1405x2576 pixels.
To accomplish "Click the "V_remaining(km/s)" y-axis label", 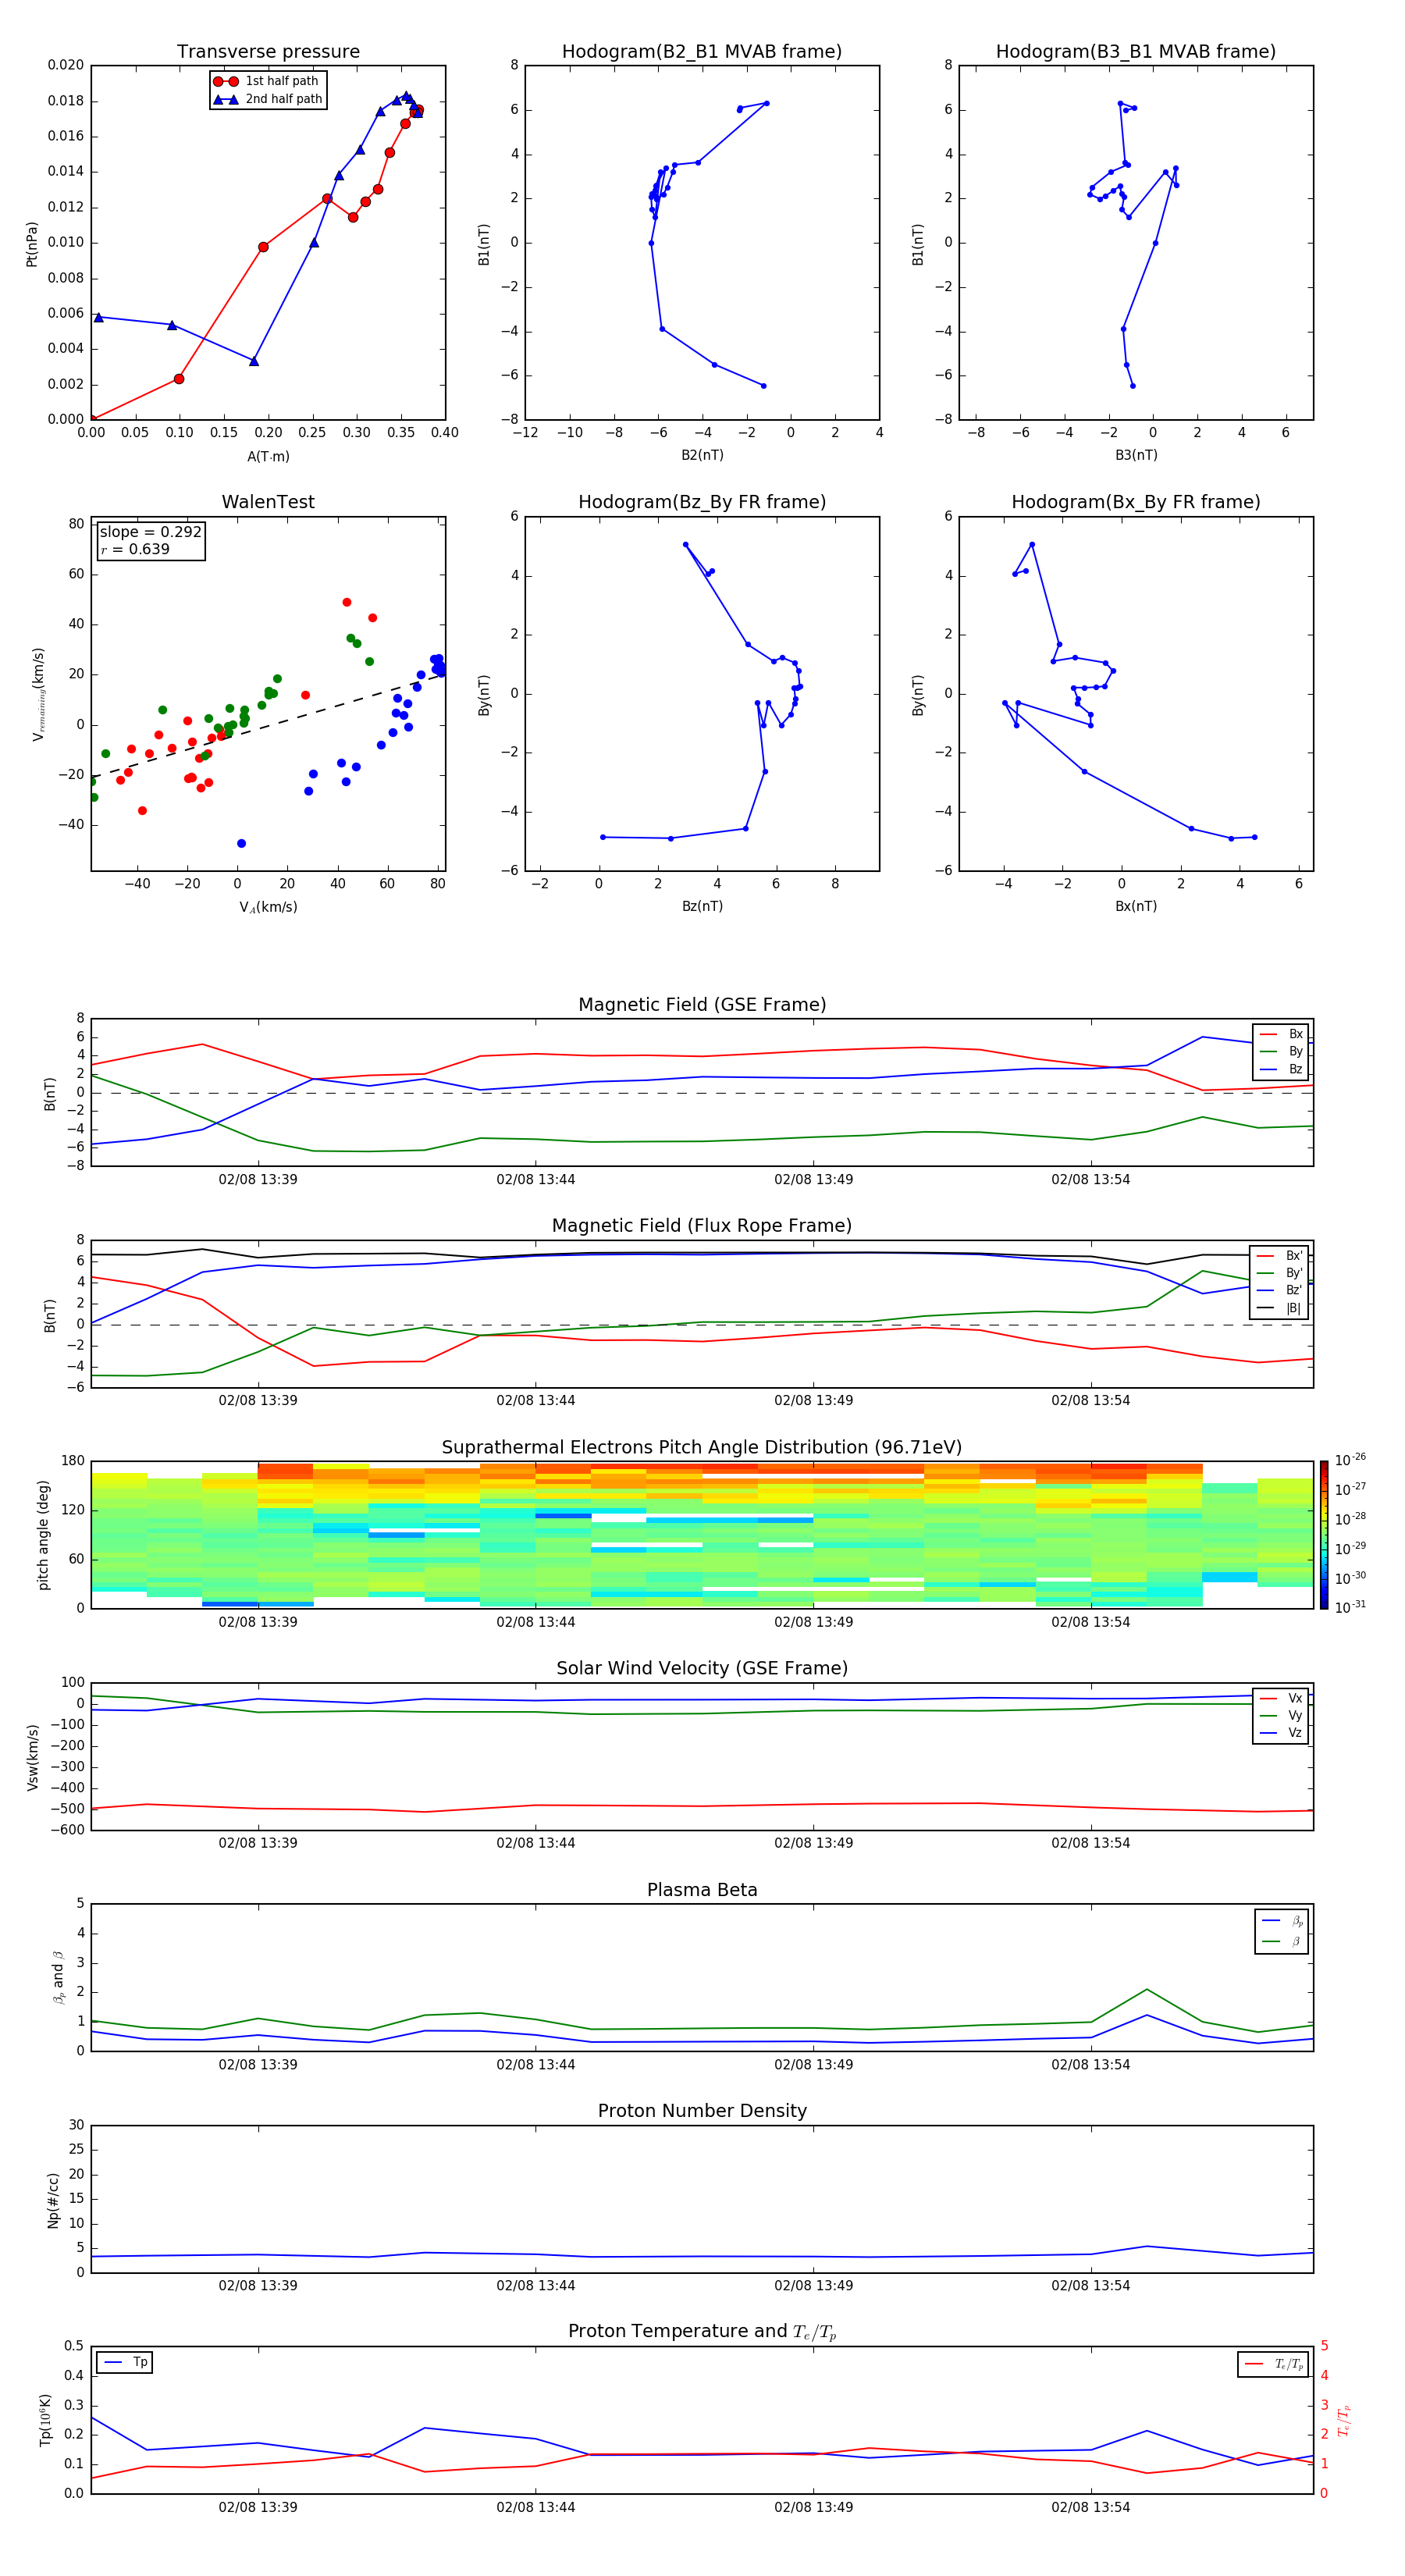I will point(38,694).
